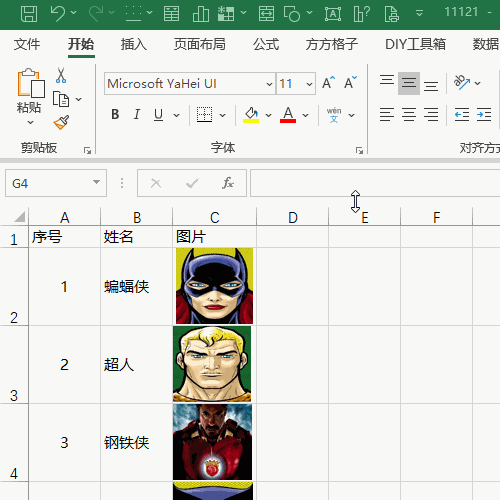Expand the font size 11 dropdown

coord(309,84)
